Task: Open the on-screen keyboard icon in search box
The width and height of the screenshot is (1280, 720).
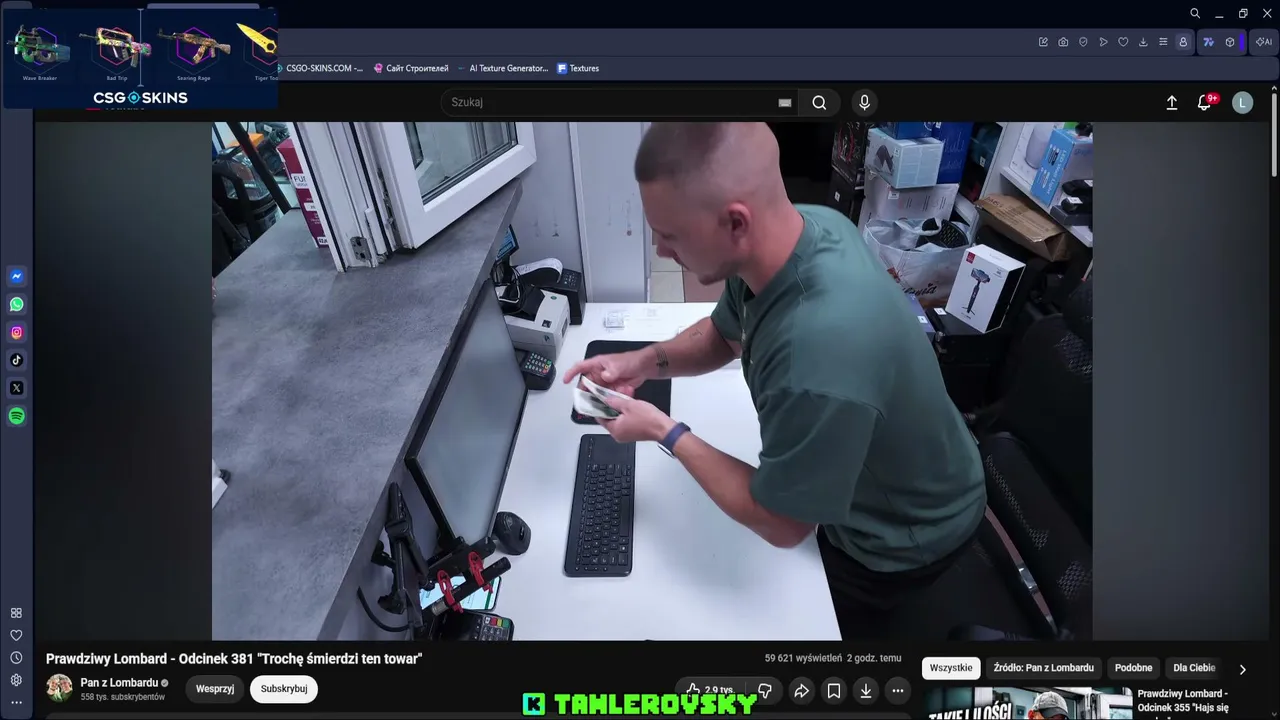Action: [x=785, y=102]
